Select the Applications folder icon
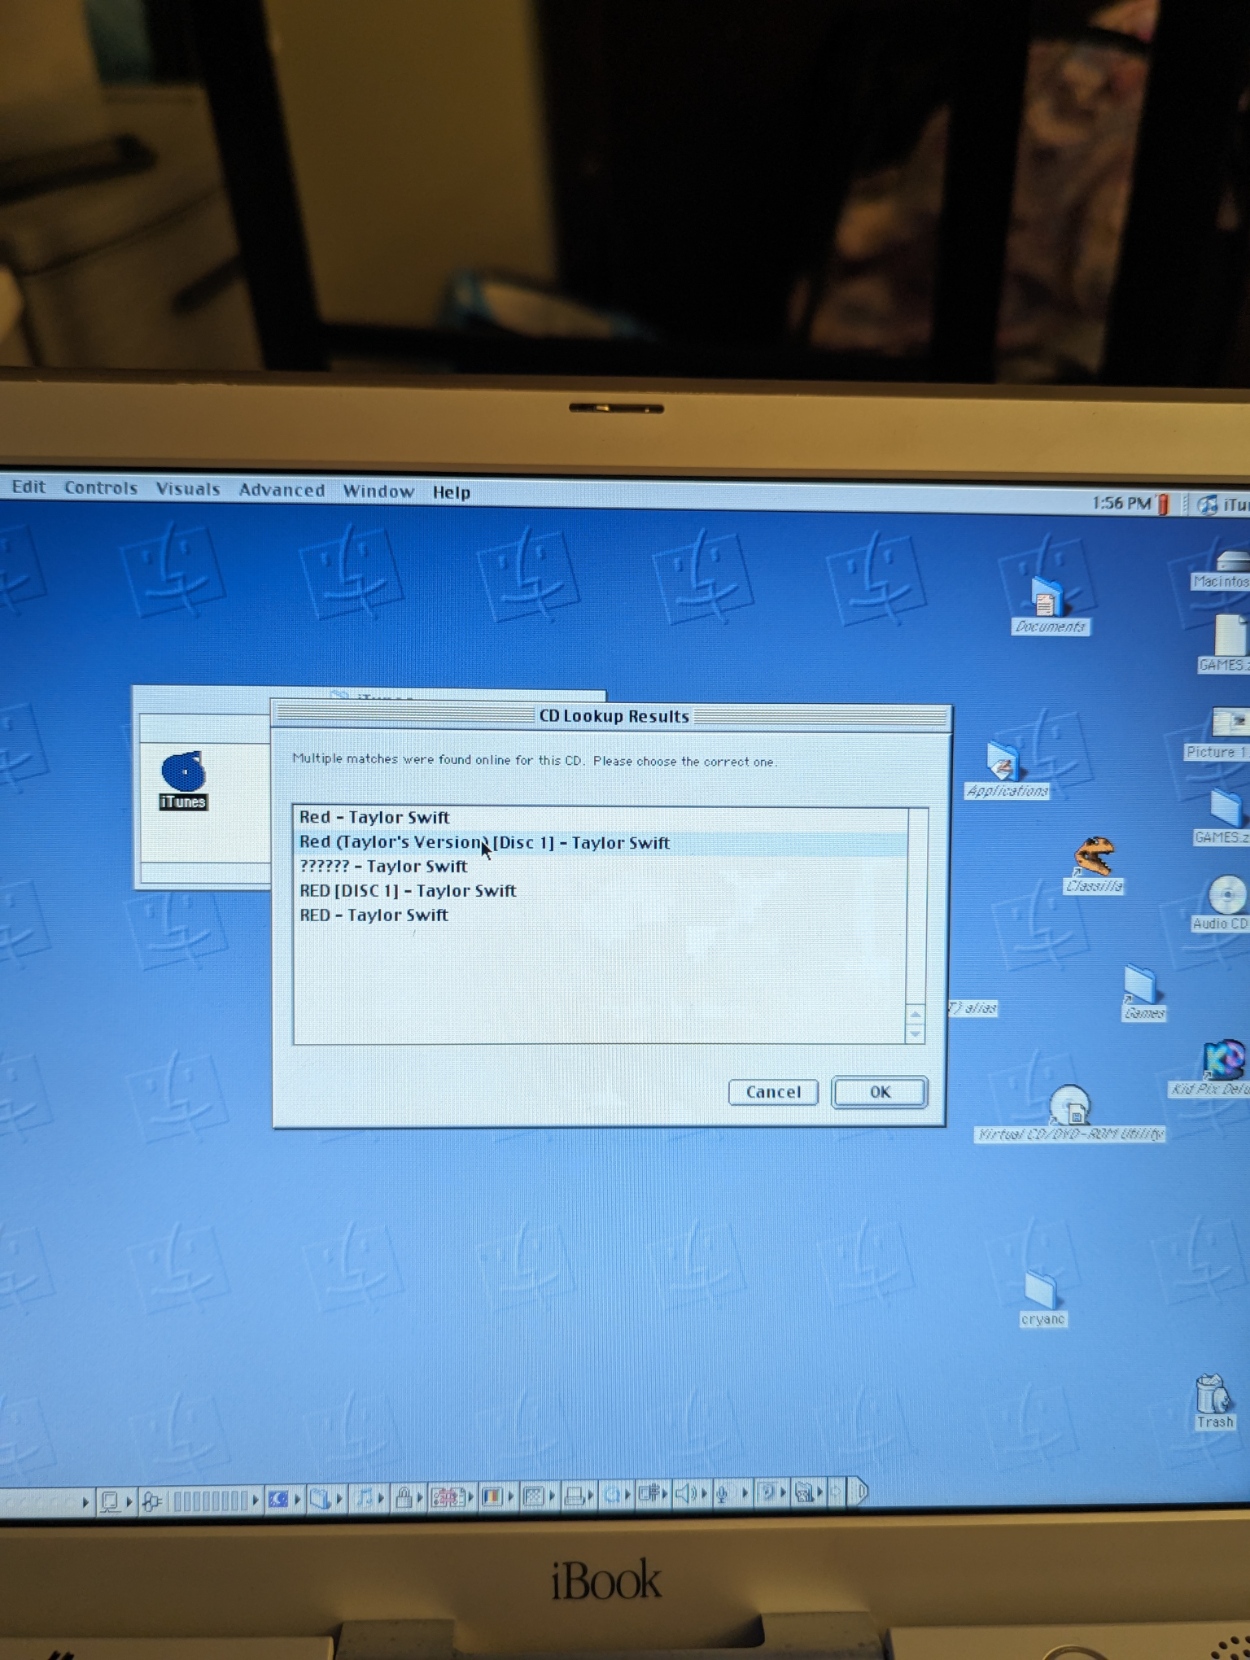Image resolution: width=1250 pixels, height=1660 pixels. click(1006, 771)
